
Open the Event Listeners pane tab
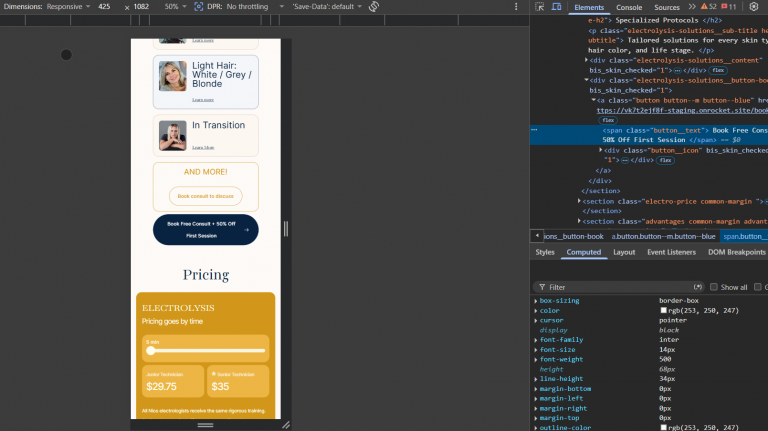(x=671, y=252)
